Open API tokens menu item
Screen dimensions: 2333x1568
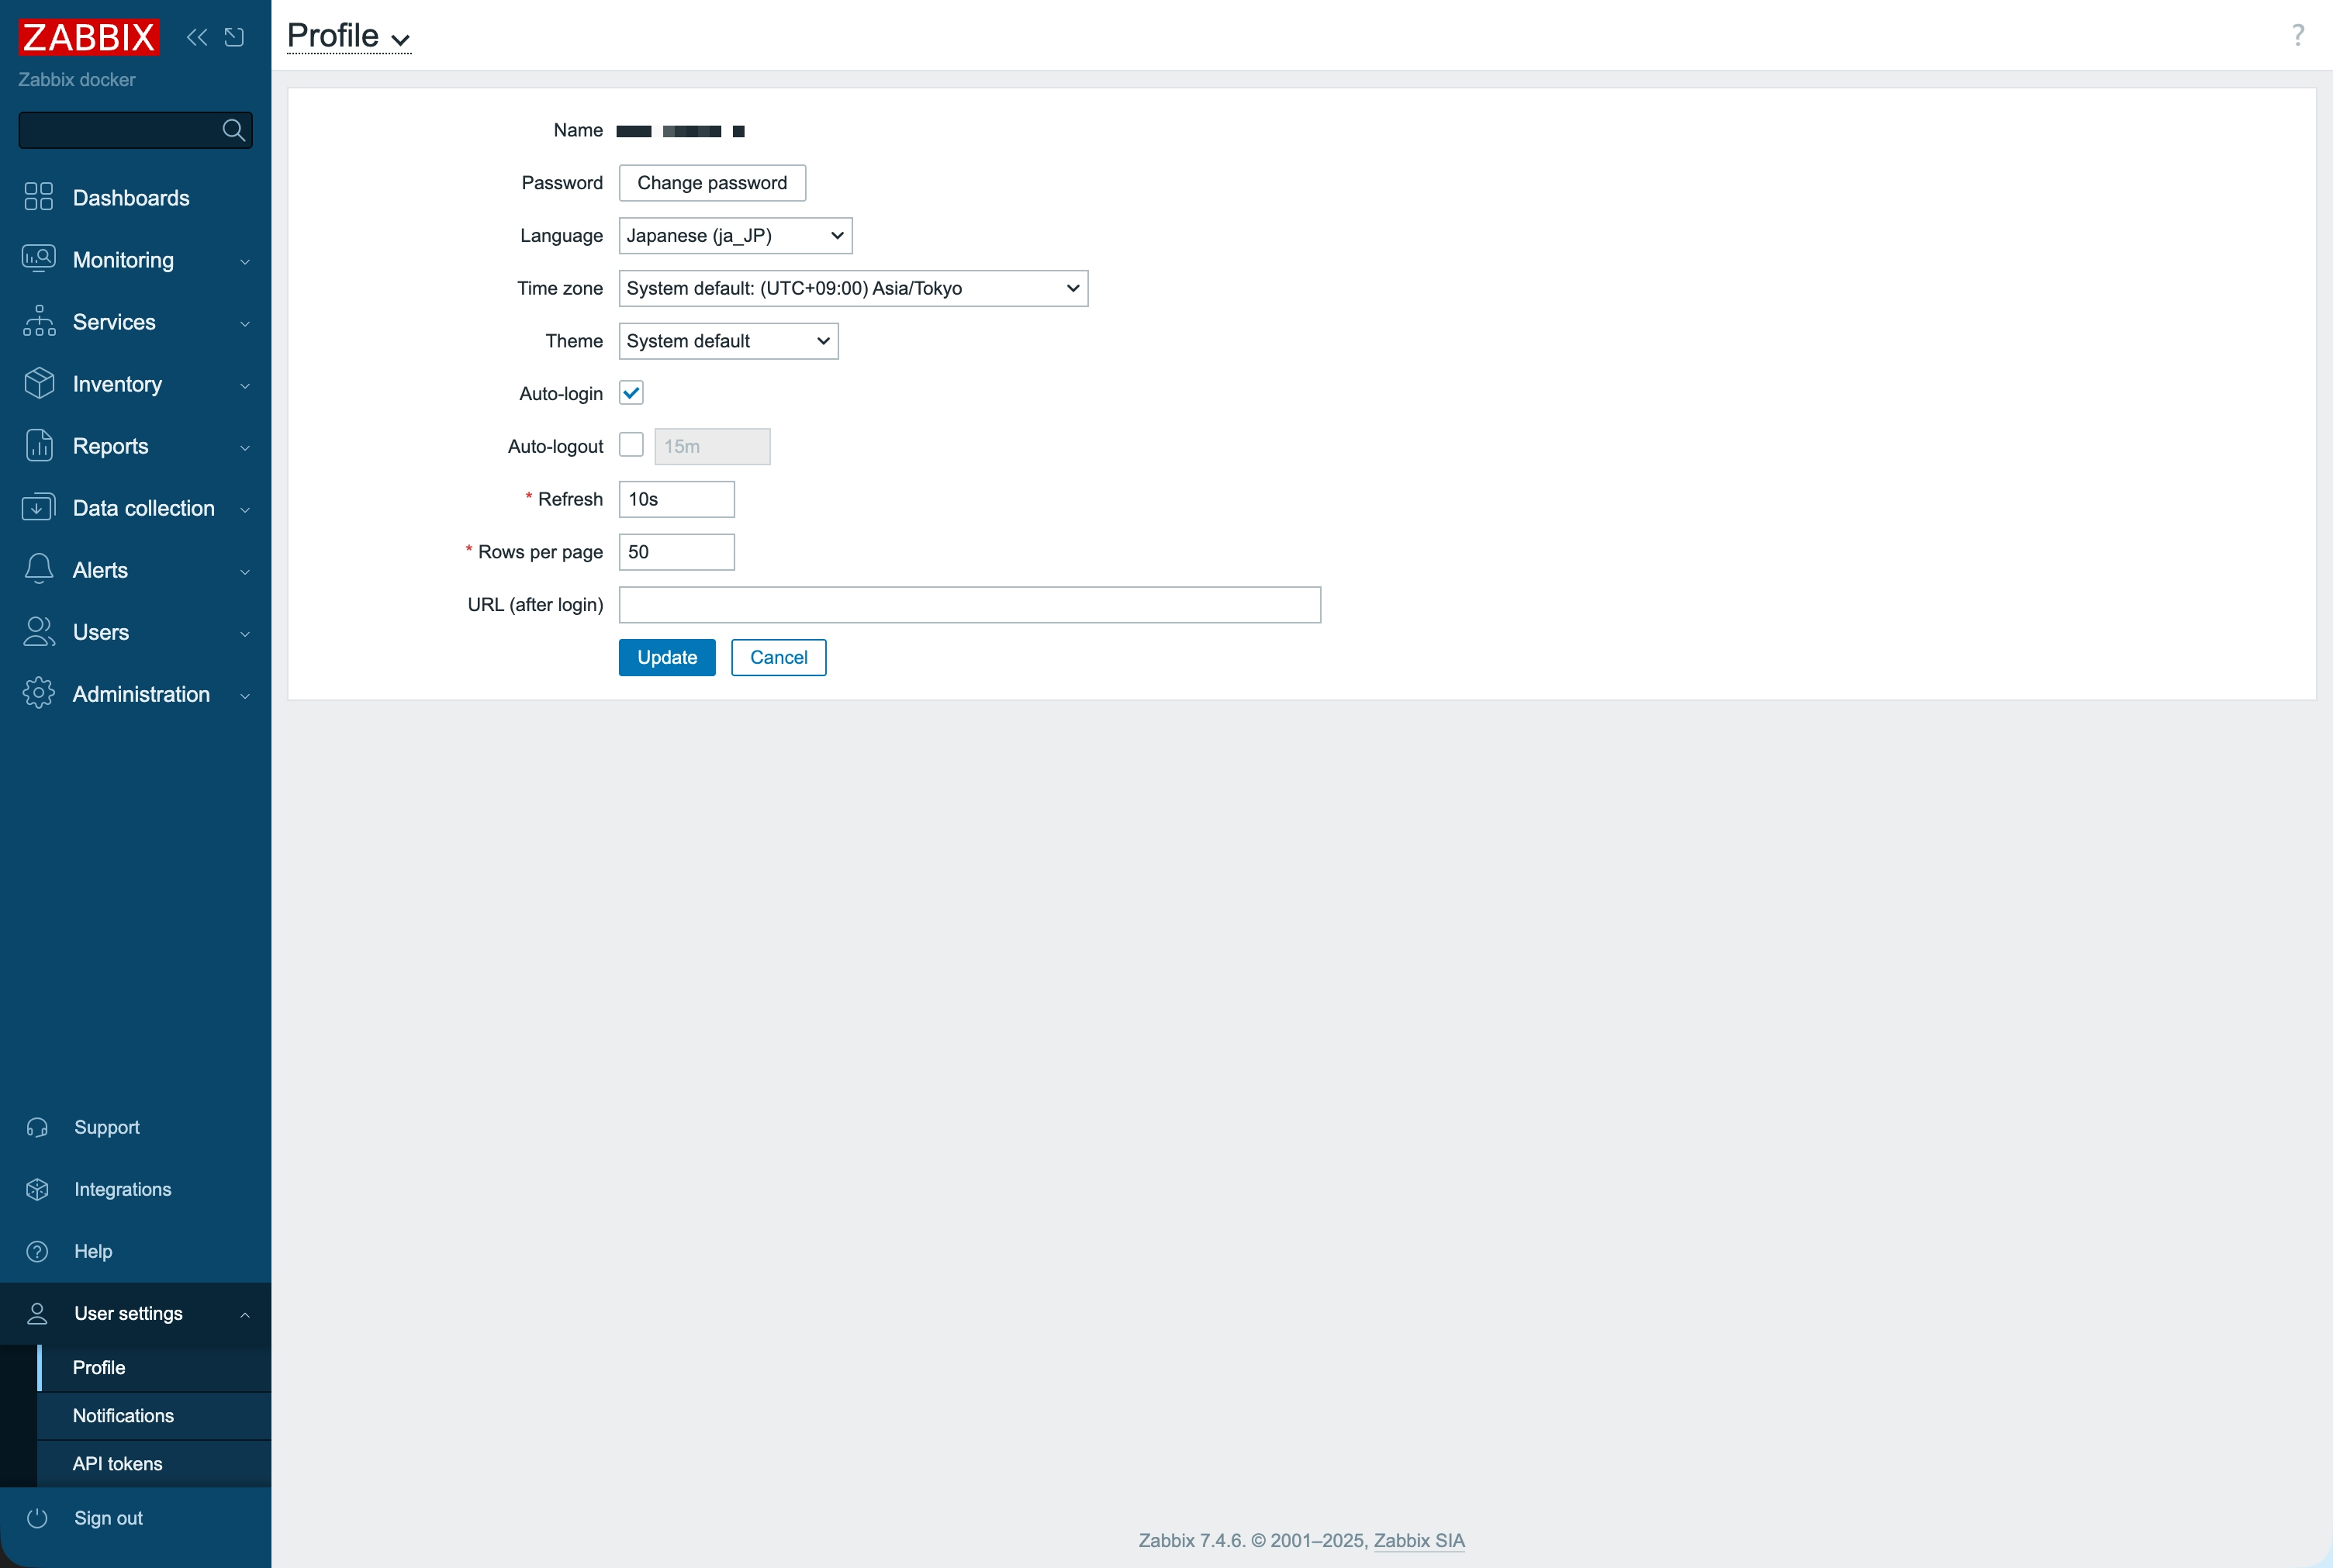pos(117,1463)
